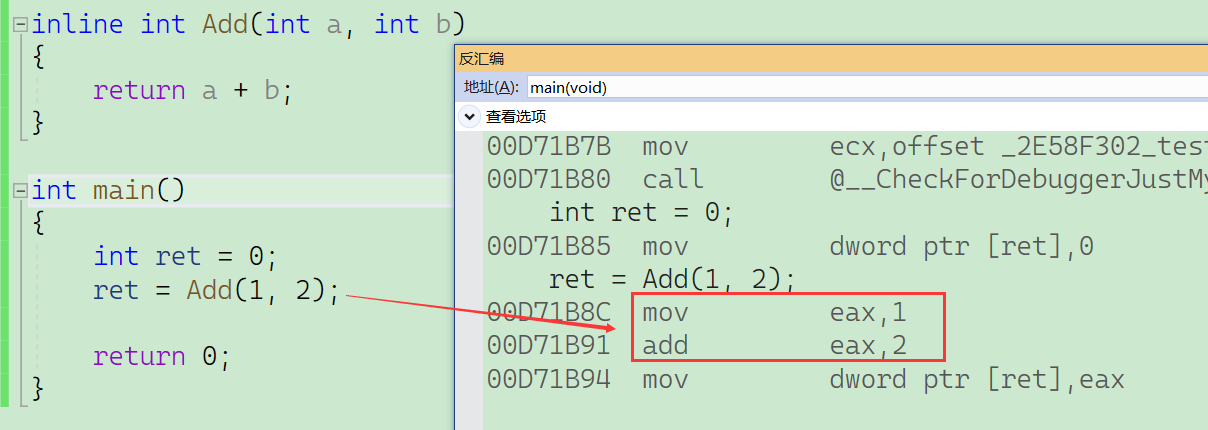
Task: Expand the 查看选项 chevron in disassembly
Action: click(x=470, y=117)
